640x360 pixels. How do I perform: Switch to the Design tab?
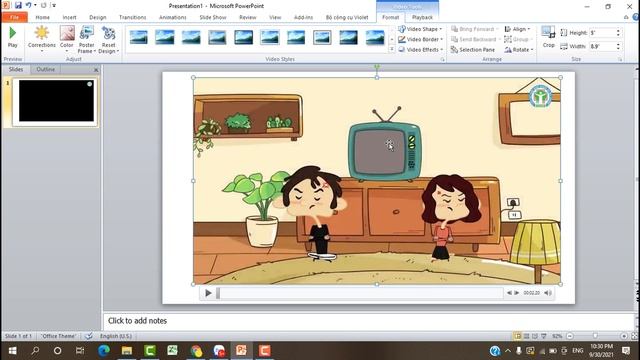click(x=98, y=17)
